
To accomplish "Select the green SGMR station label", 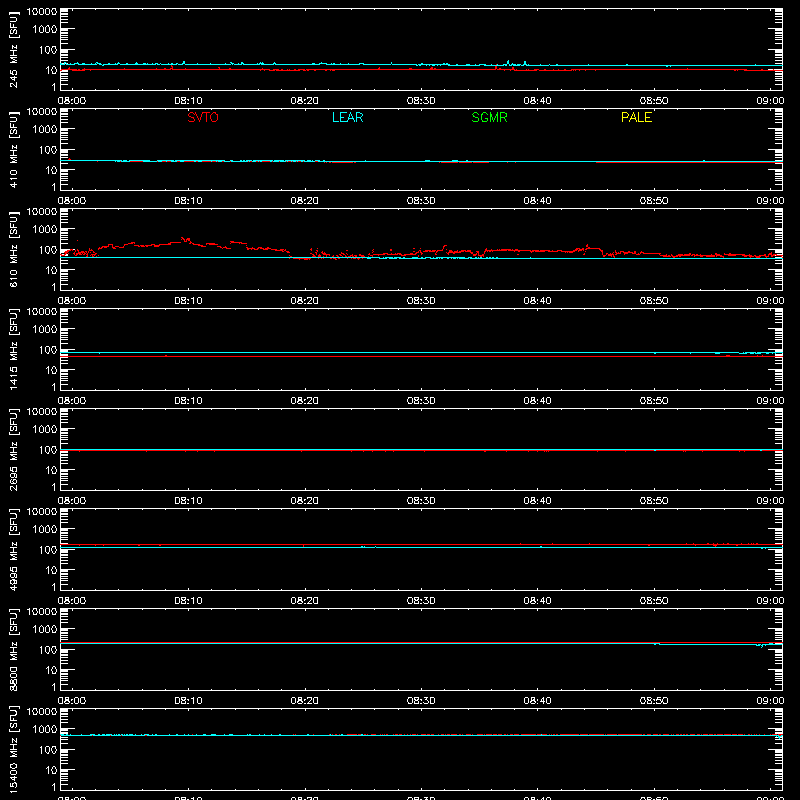I will [x=489, y=117].
